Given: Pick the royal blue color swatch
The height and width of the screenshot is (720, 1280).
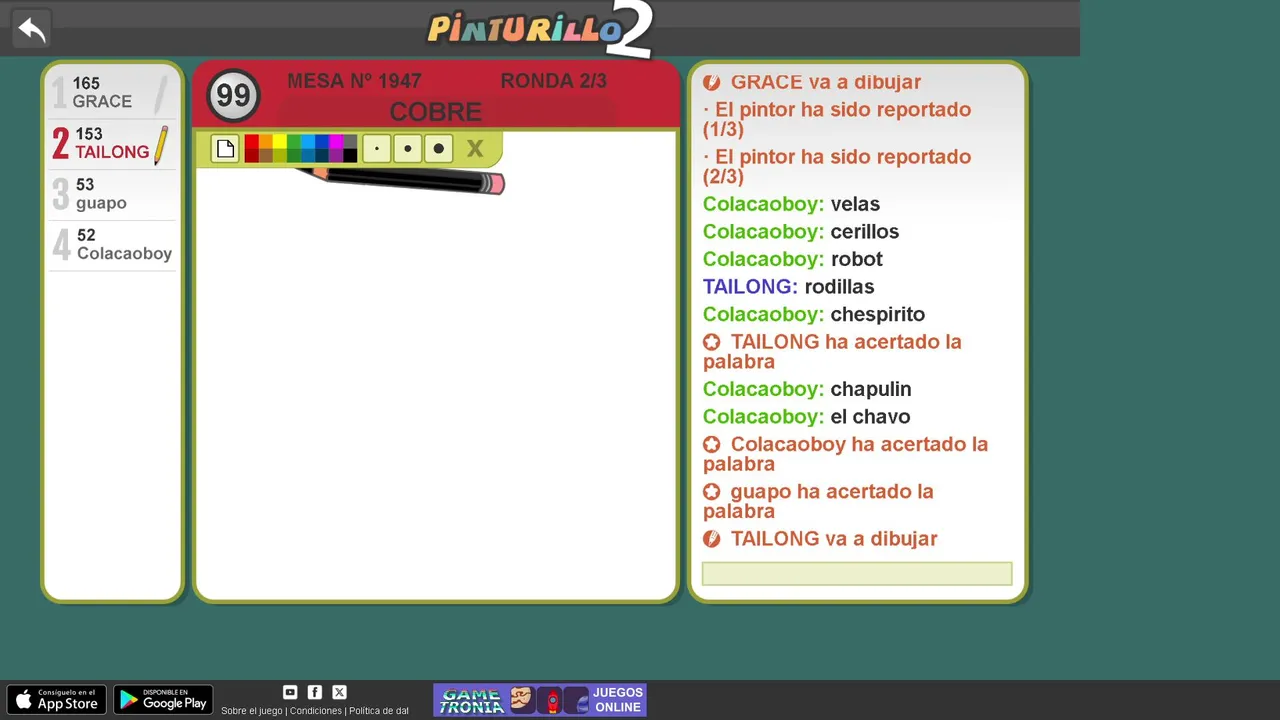Looking at the screenshot, I should [x=322, y=142].
